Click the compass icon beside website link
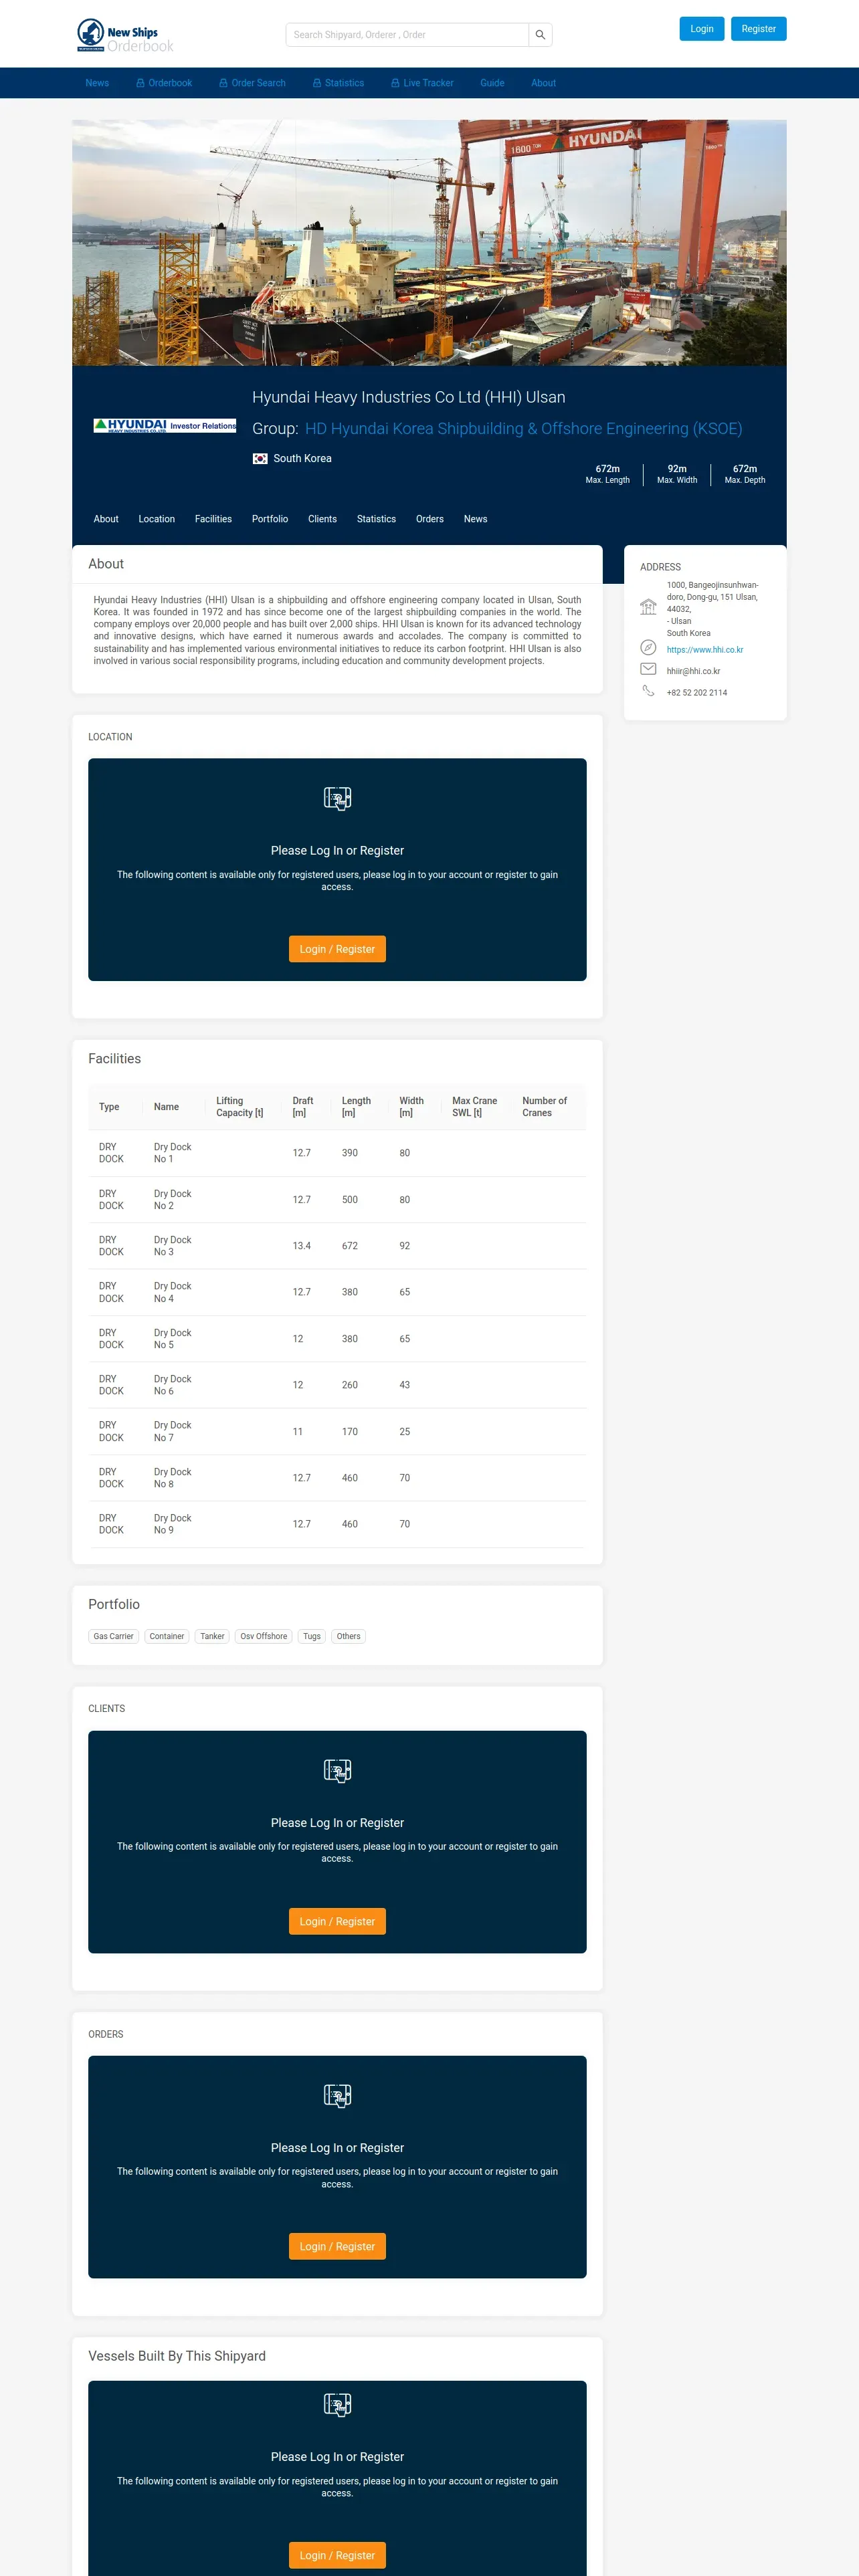859x2576 pixels. (x=648, y=648)
